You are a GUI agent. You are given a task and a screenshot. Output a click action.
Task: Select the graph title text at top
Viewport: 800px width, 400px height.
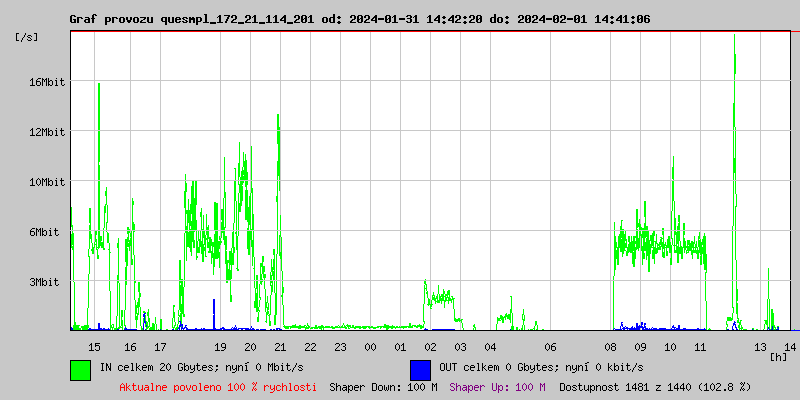360,19
